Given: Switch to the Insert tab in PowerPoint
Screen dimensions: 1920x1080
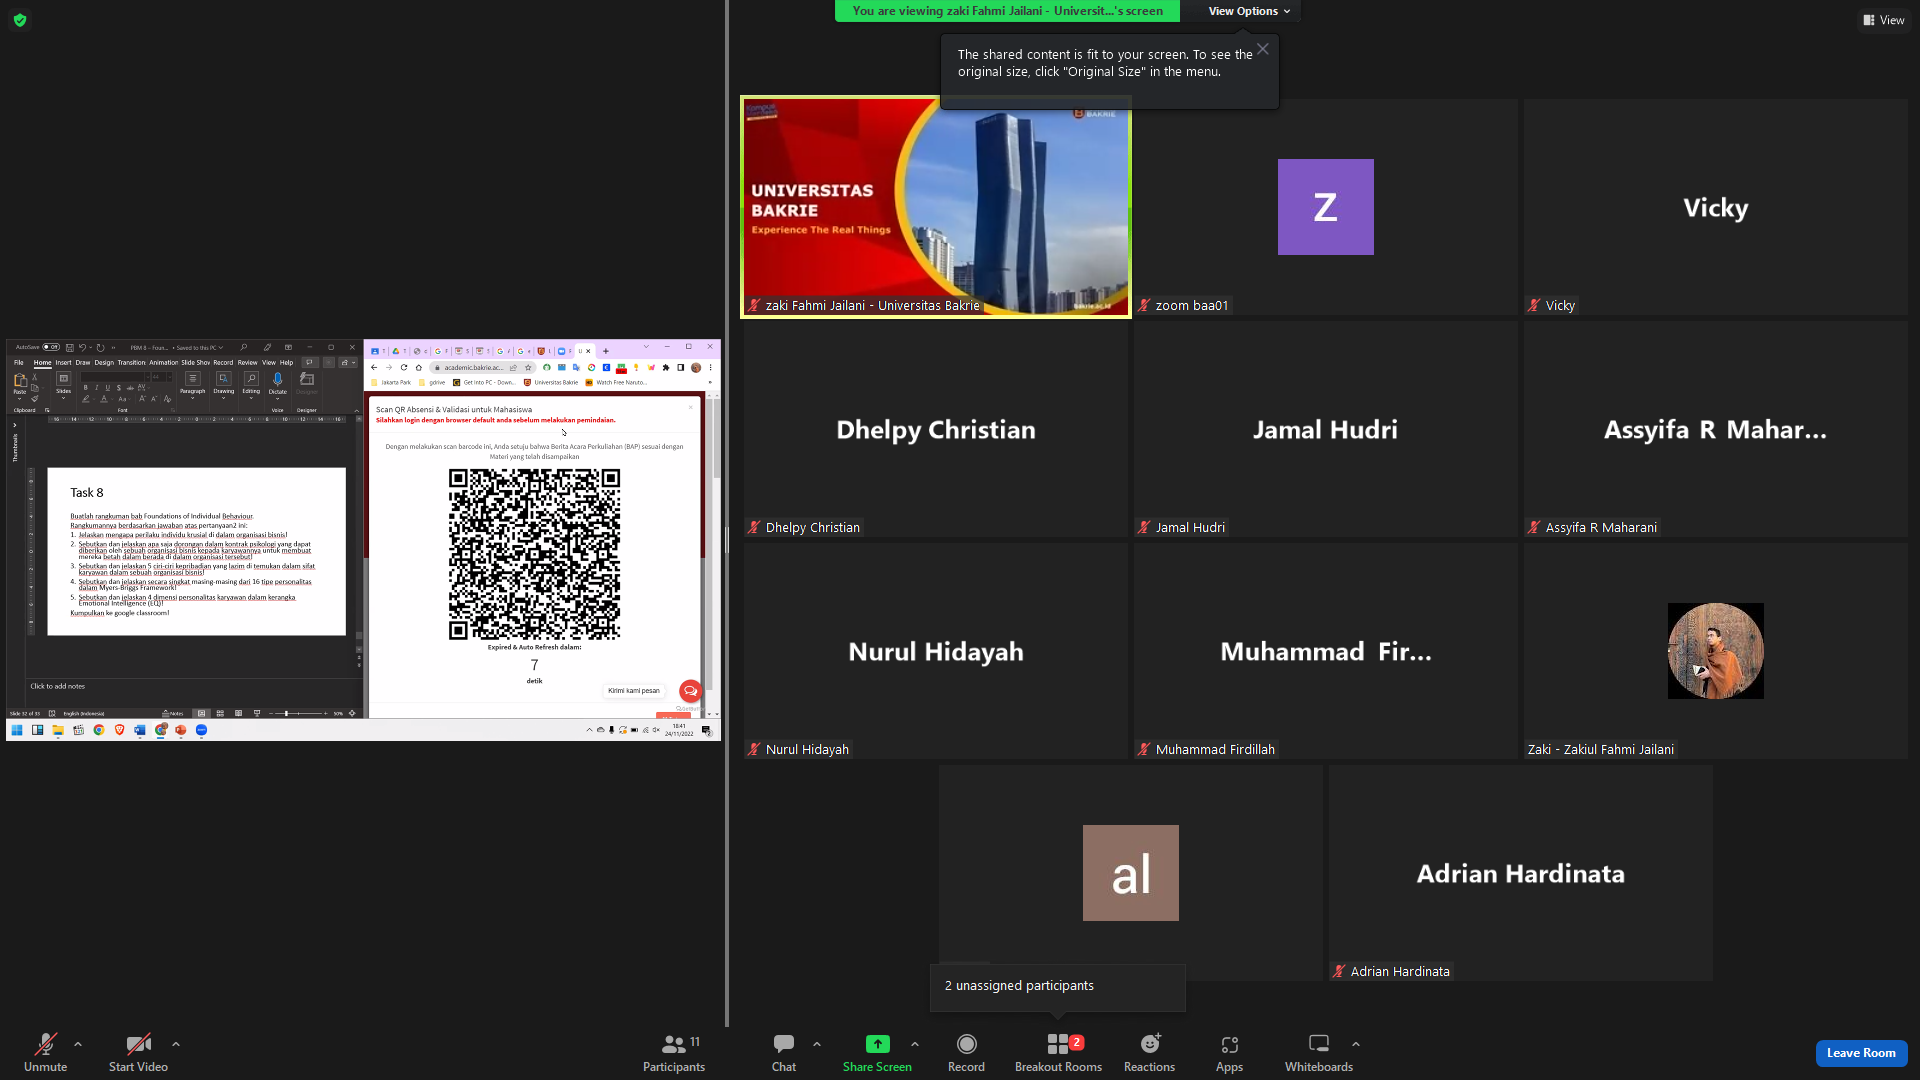Looking at the screenshot, I should (63, 363).
